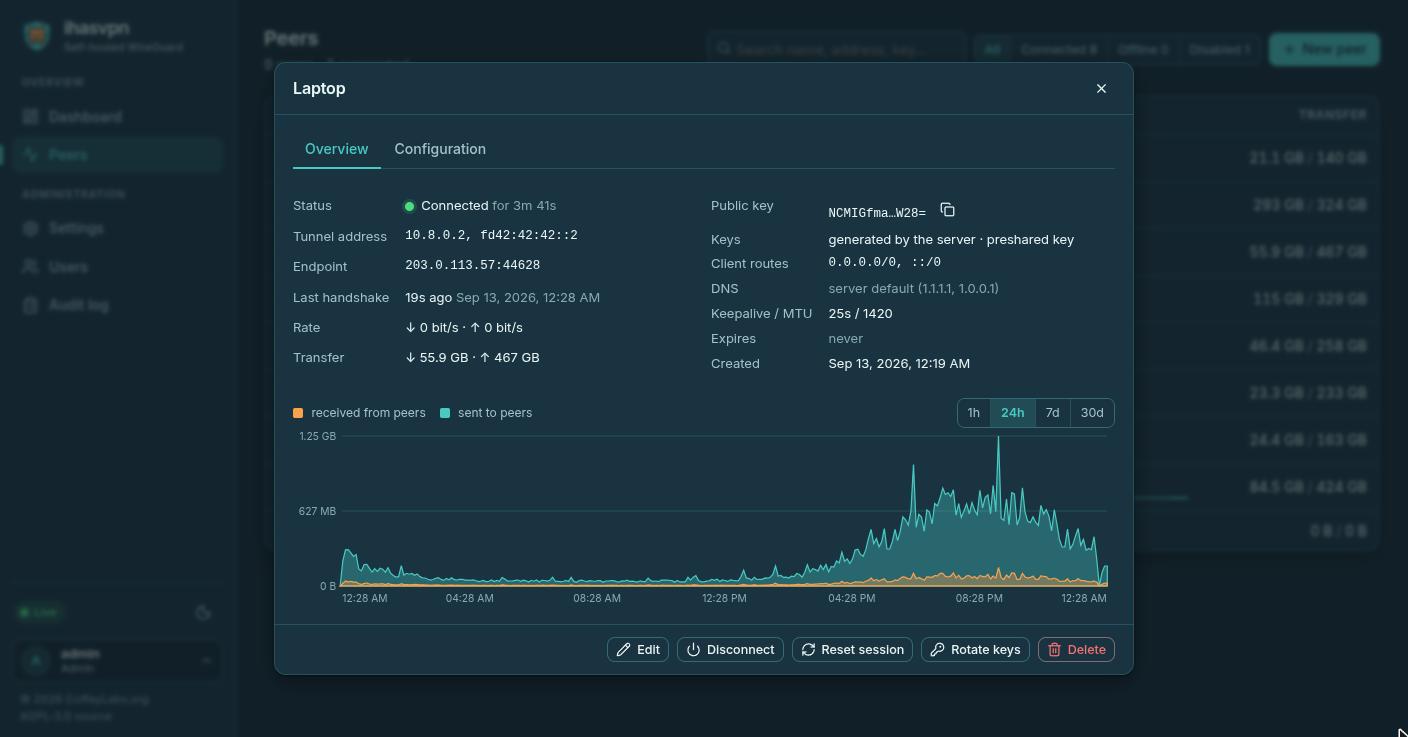1408x737 pixels.
Task: Click the Keepalive / MTU value 25s / 1420
Action: pyautogui.click(x=860, y=313)
